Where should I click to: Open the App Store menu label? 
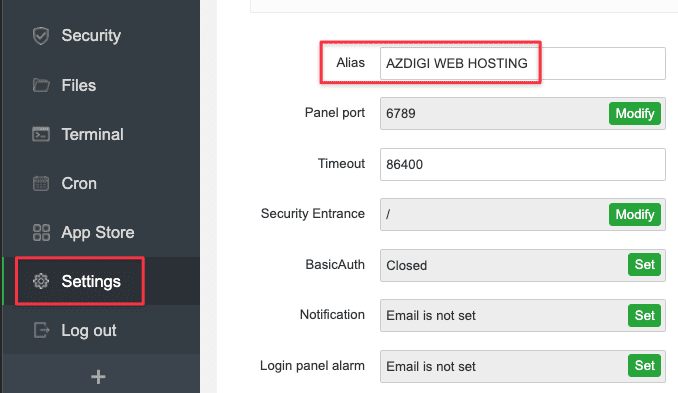coord(98,233)
